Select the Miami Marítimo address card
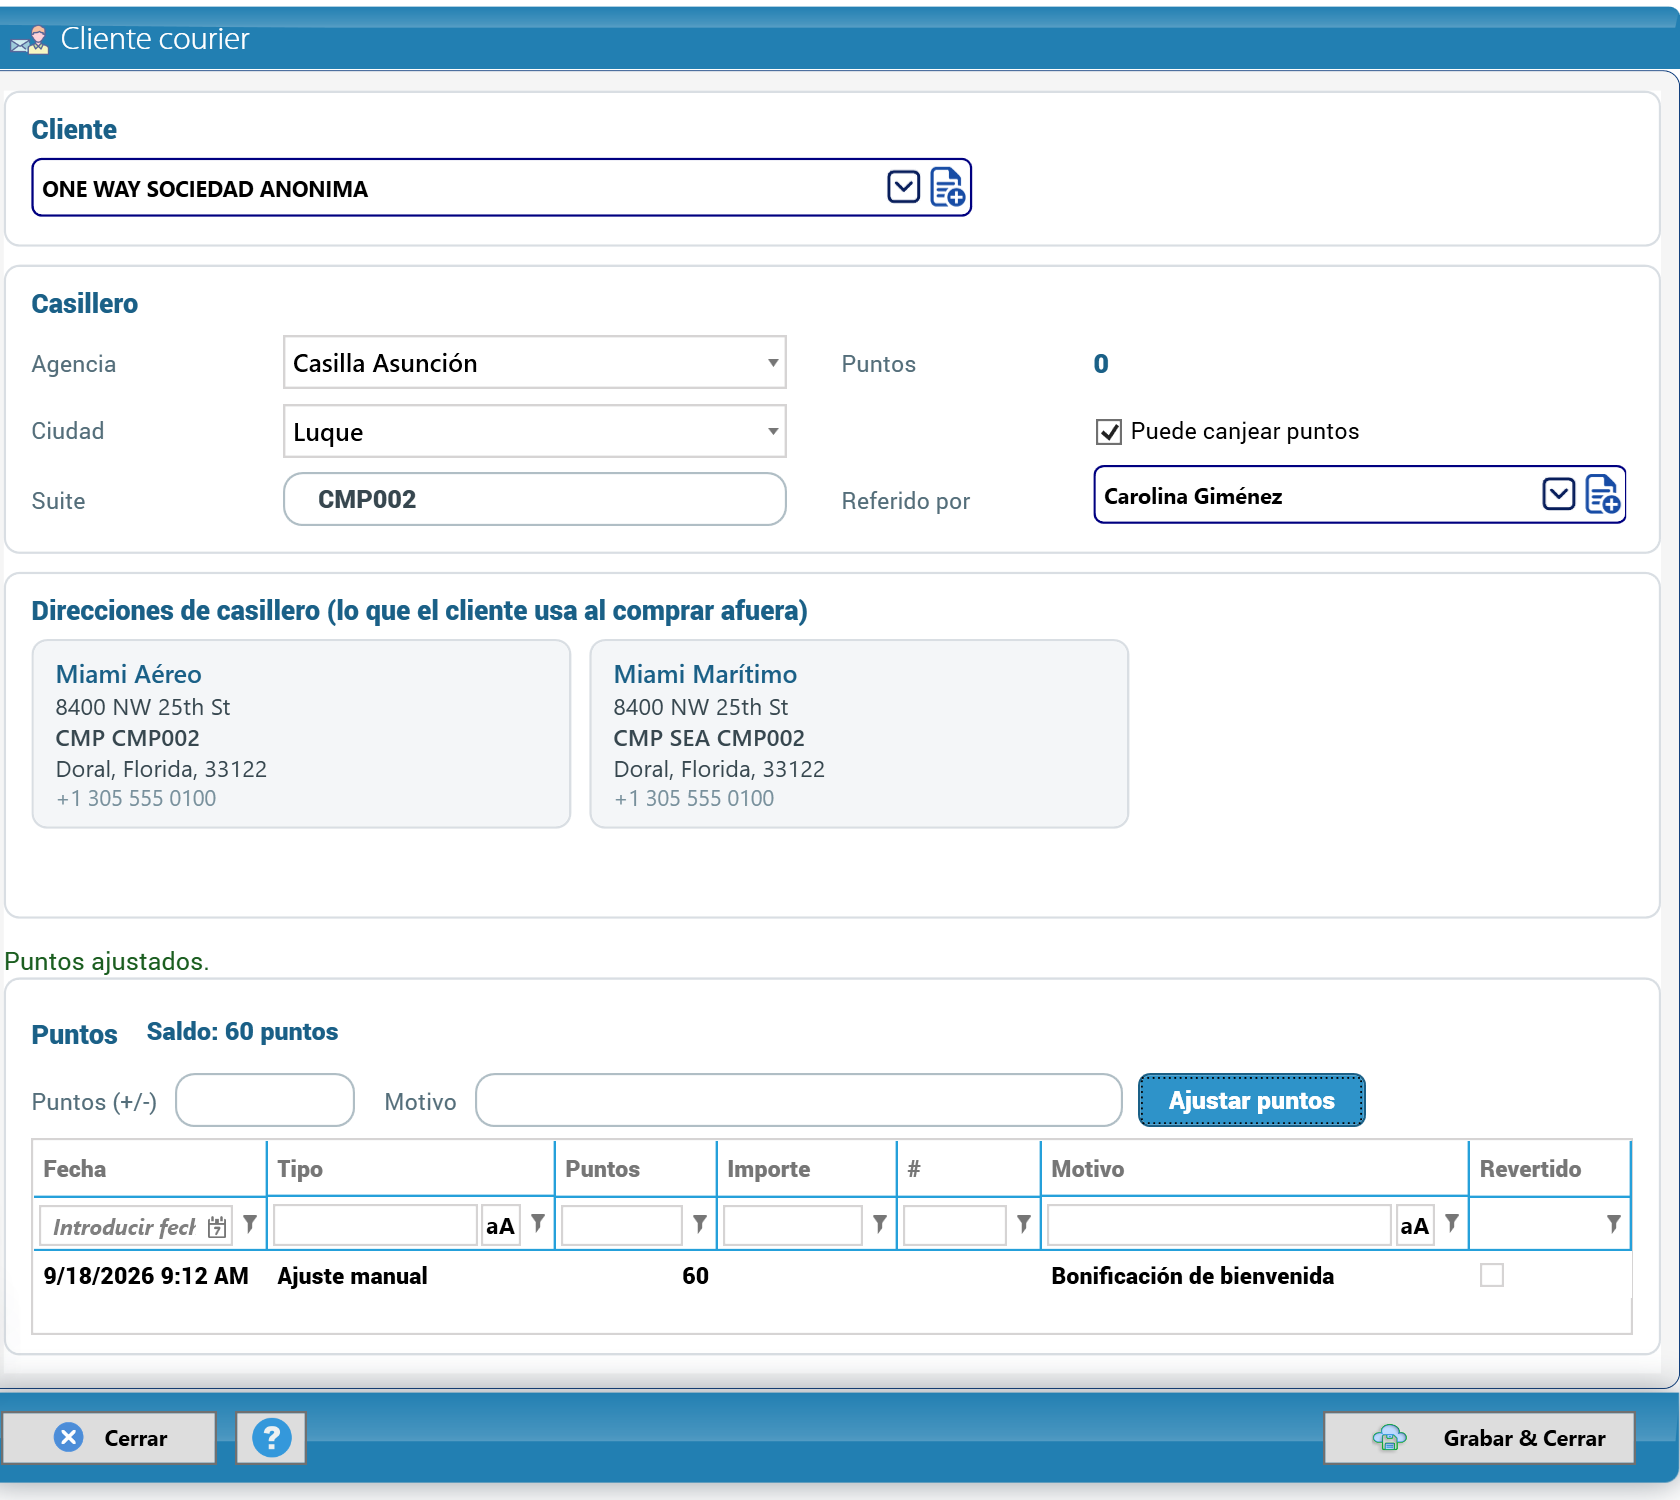Viewport: 1680px width, 1500px height. 859,734
